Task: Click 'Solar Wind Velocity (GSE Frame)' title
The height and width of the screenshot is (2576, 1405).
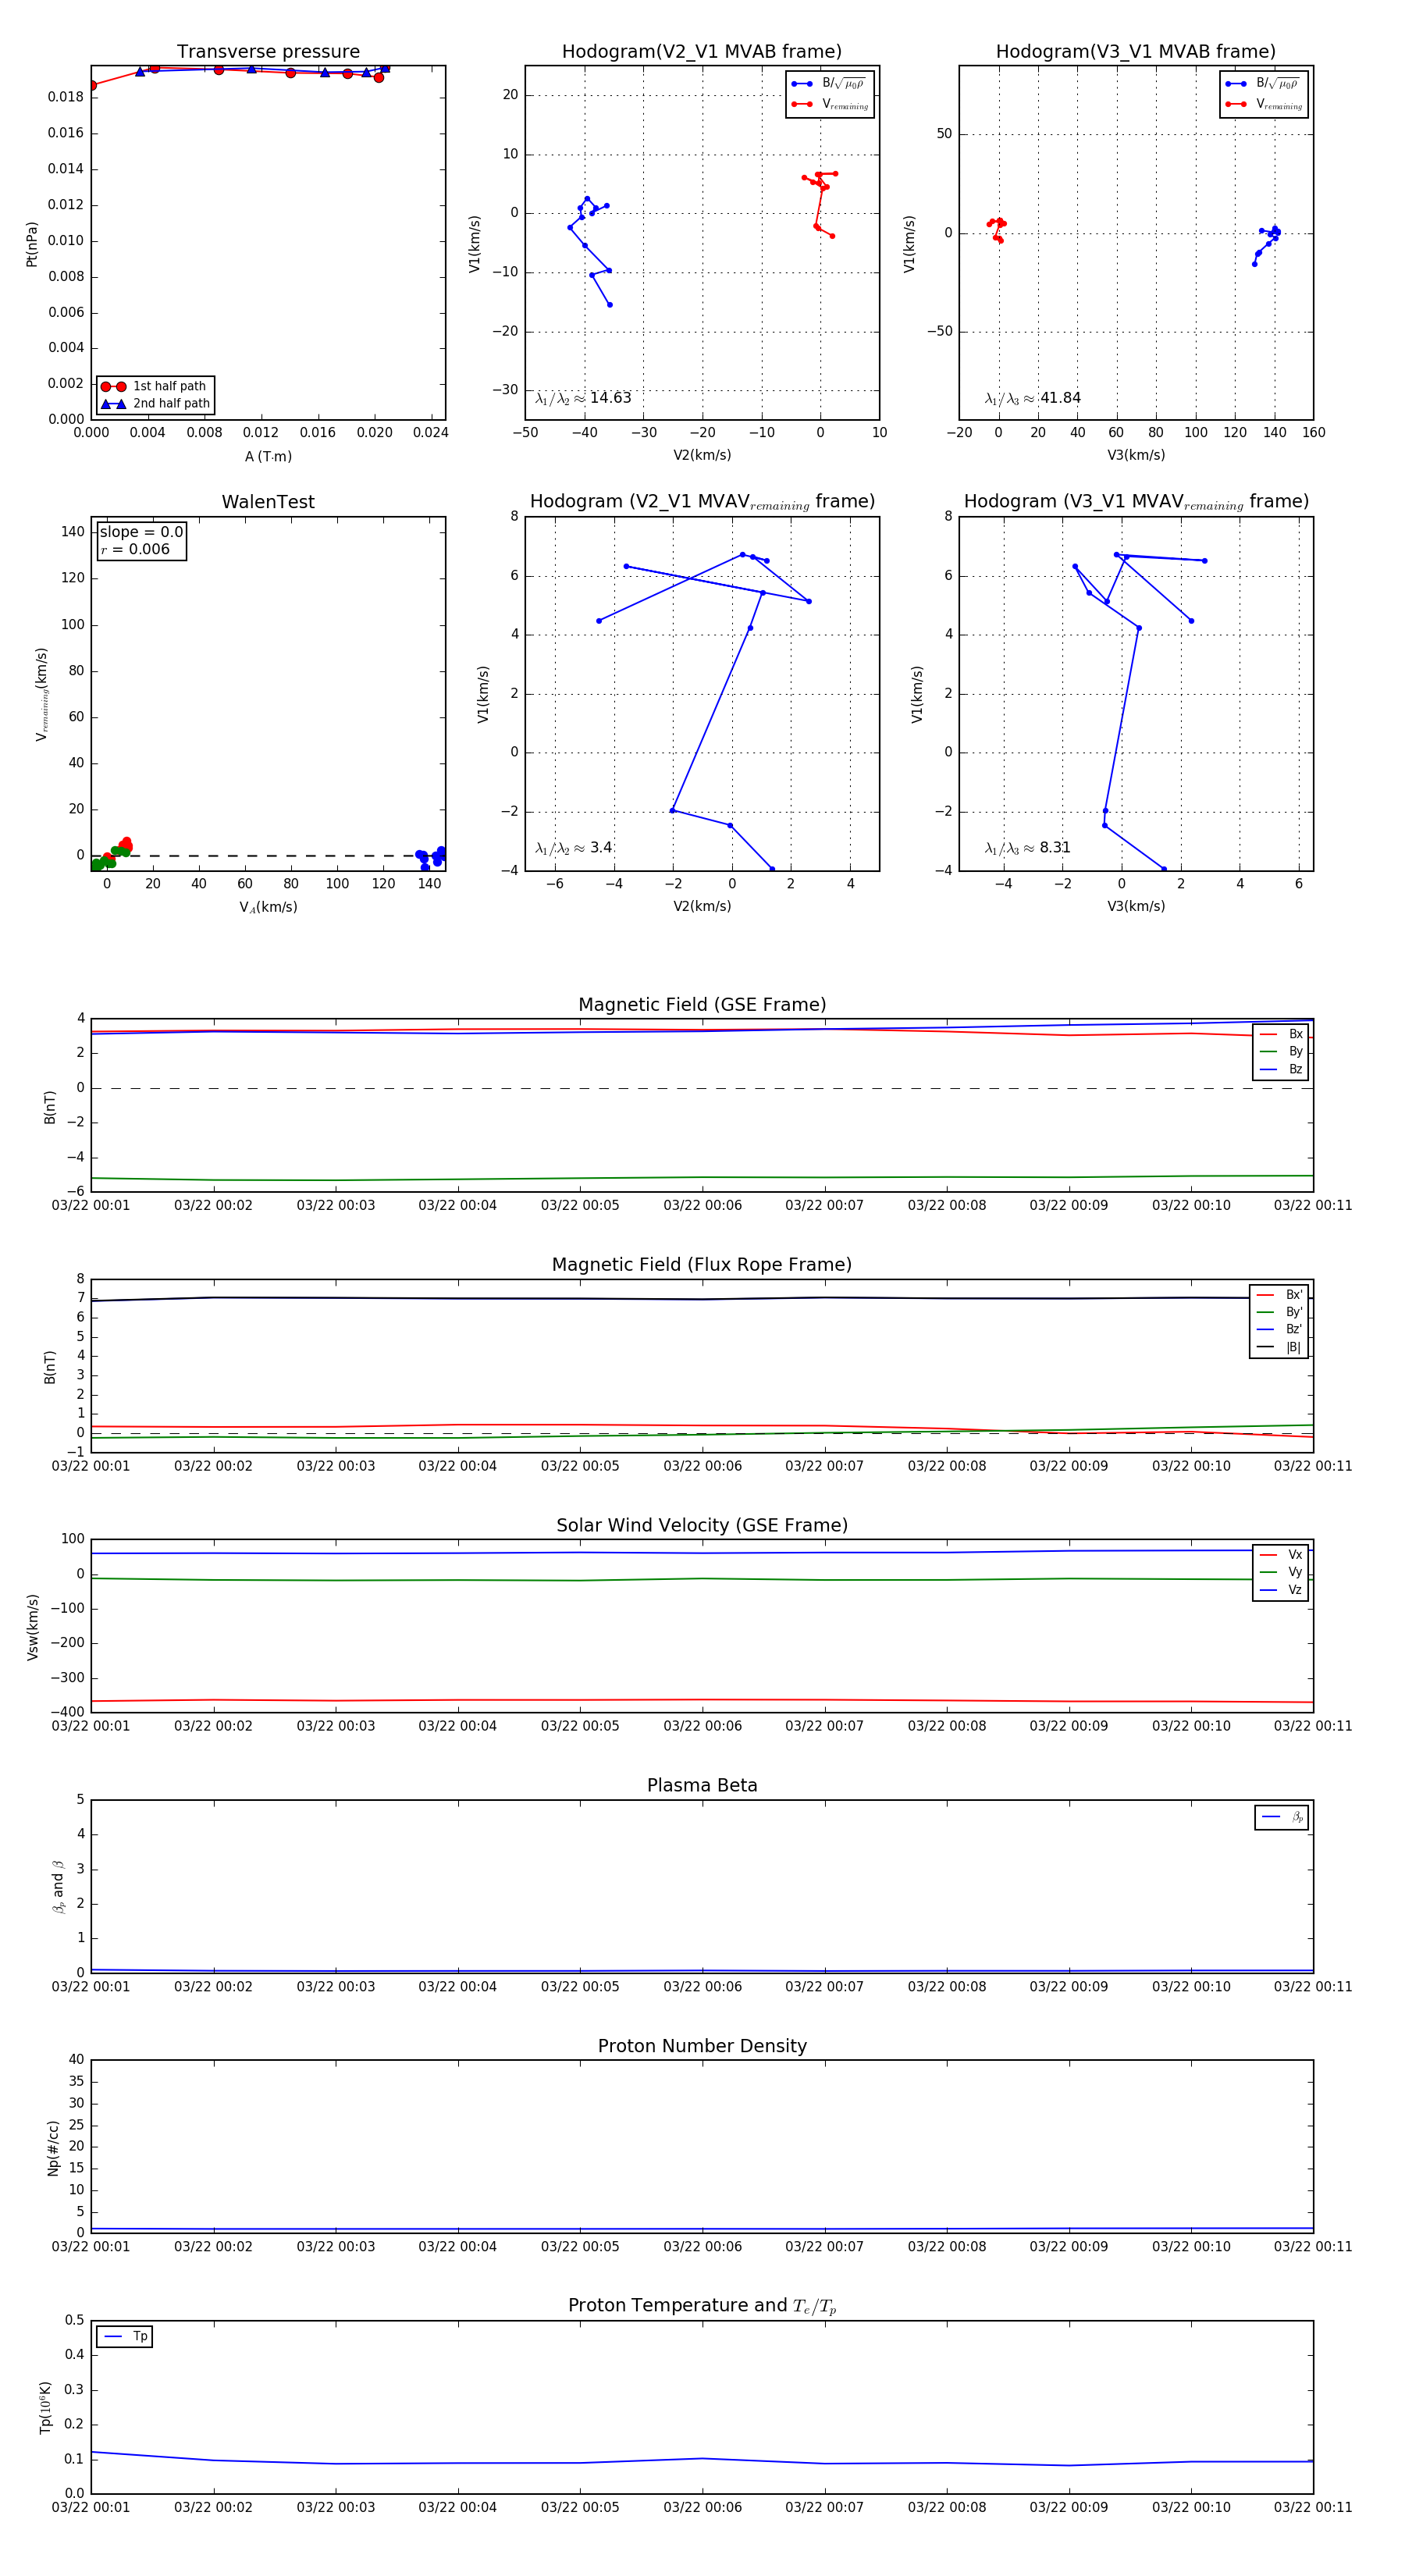Action: click(702, 1525)
